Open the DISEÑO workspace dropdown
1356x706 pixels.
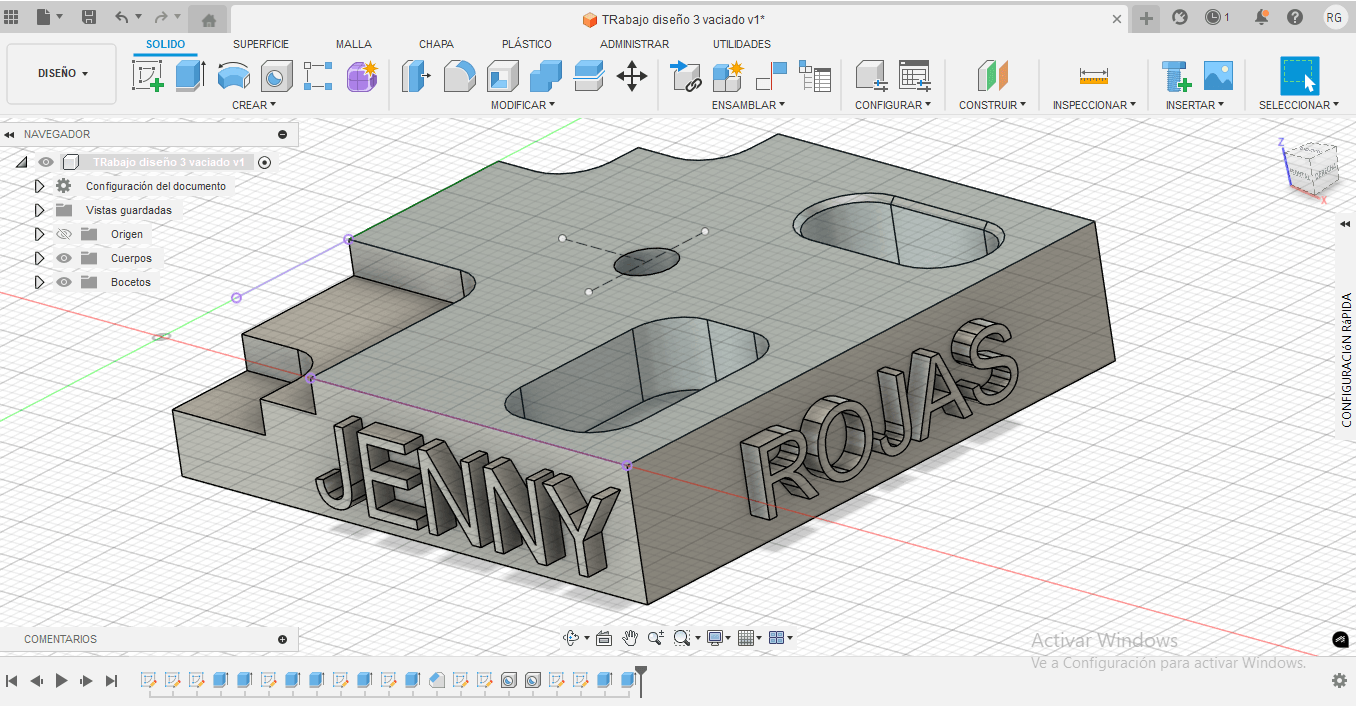coord(62,73)
